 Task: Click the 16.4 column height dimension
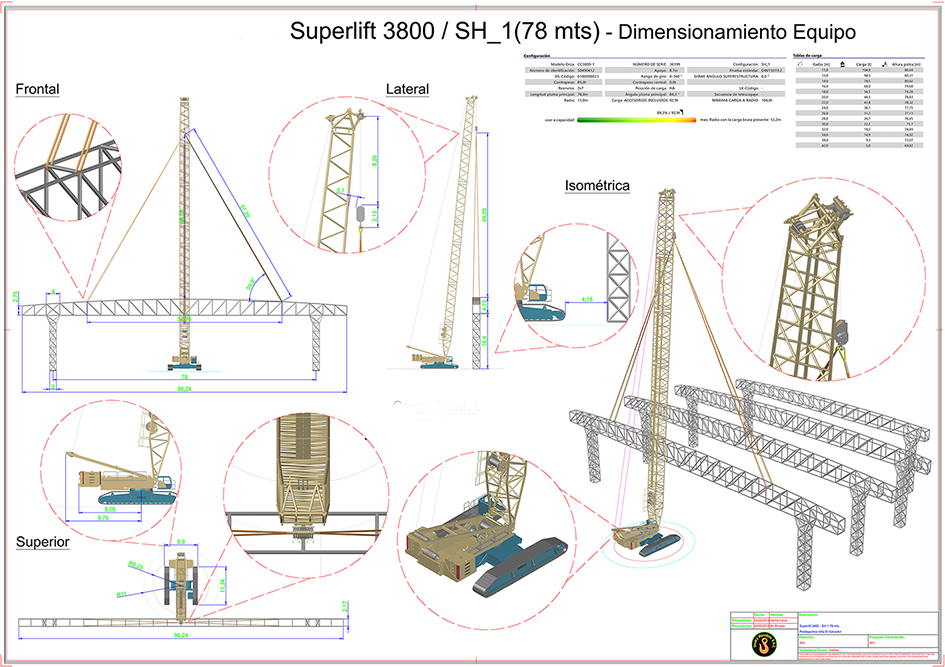(x=485, y=341)
